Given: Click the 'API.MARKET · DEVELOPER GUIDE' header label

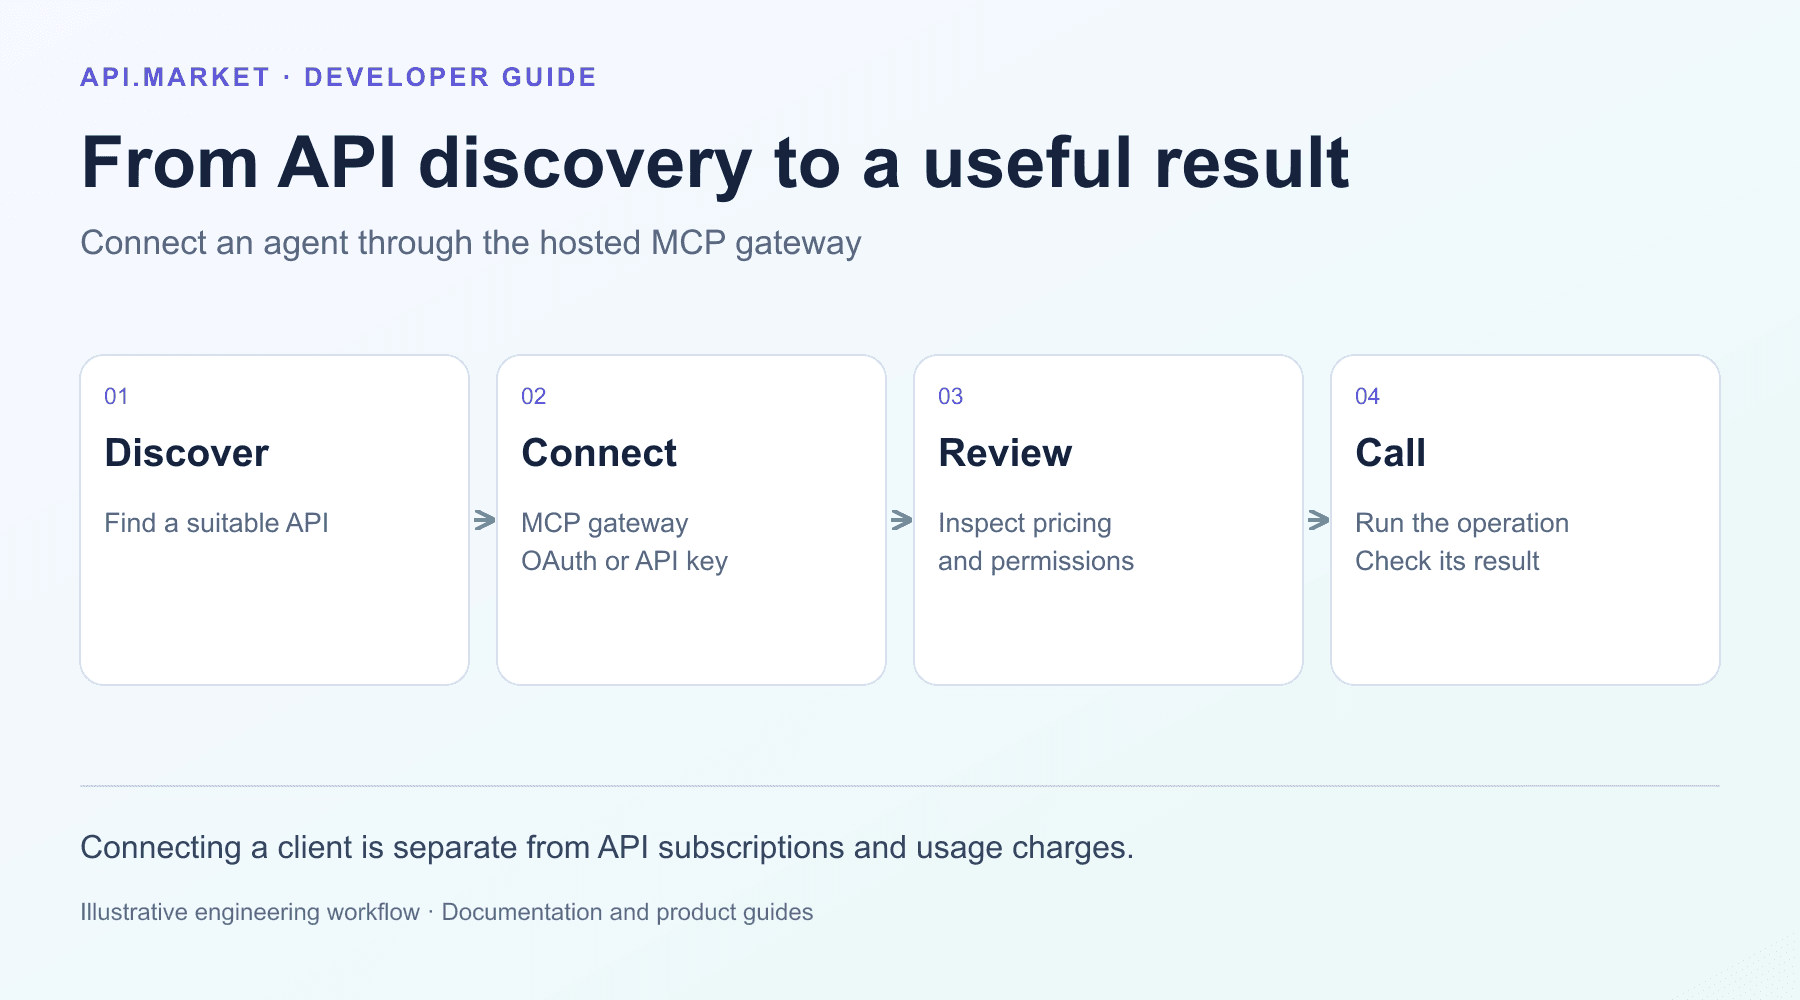Looking at the screenshot, I should pos(338,77).
